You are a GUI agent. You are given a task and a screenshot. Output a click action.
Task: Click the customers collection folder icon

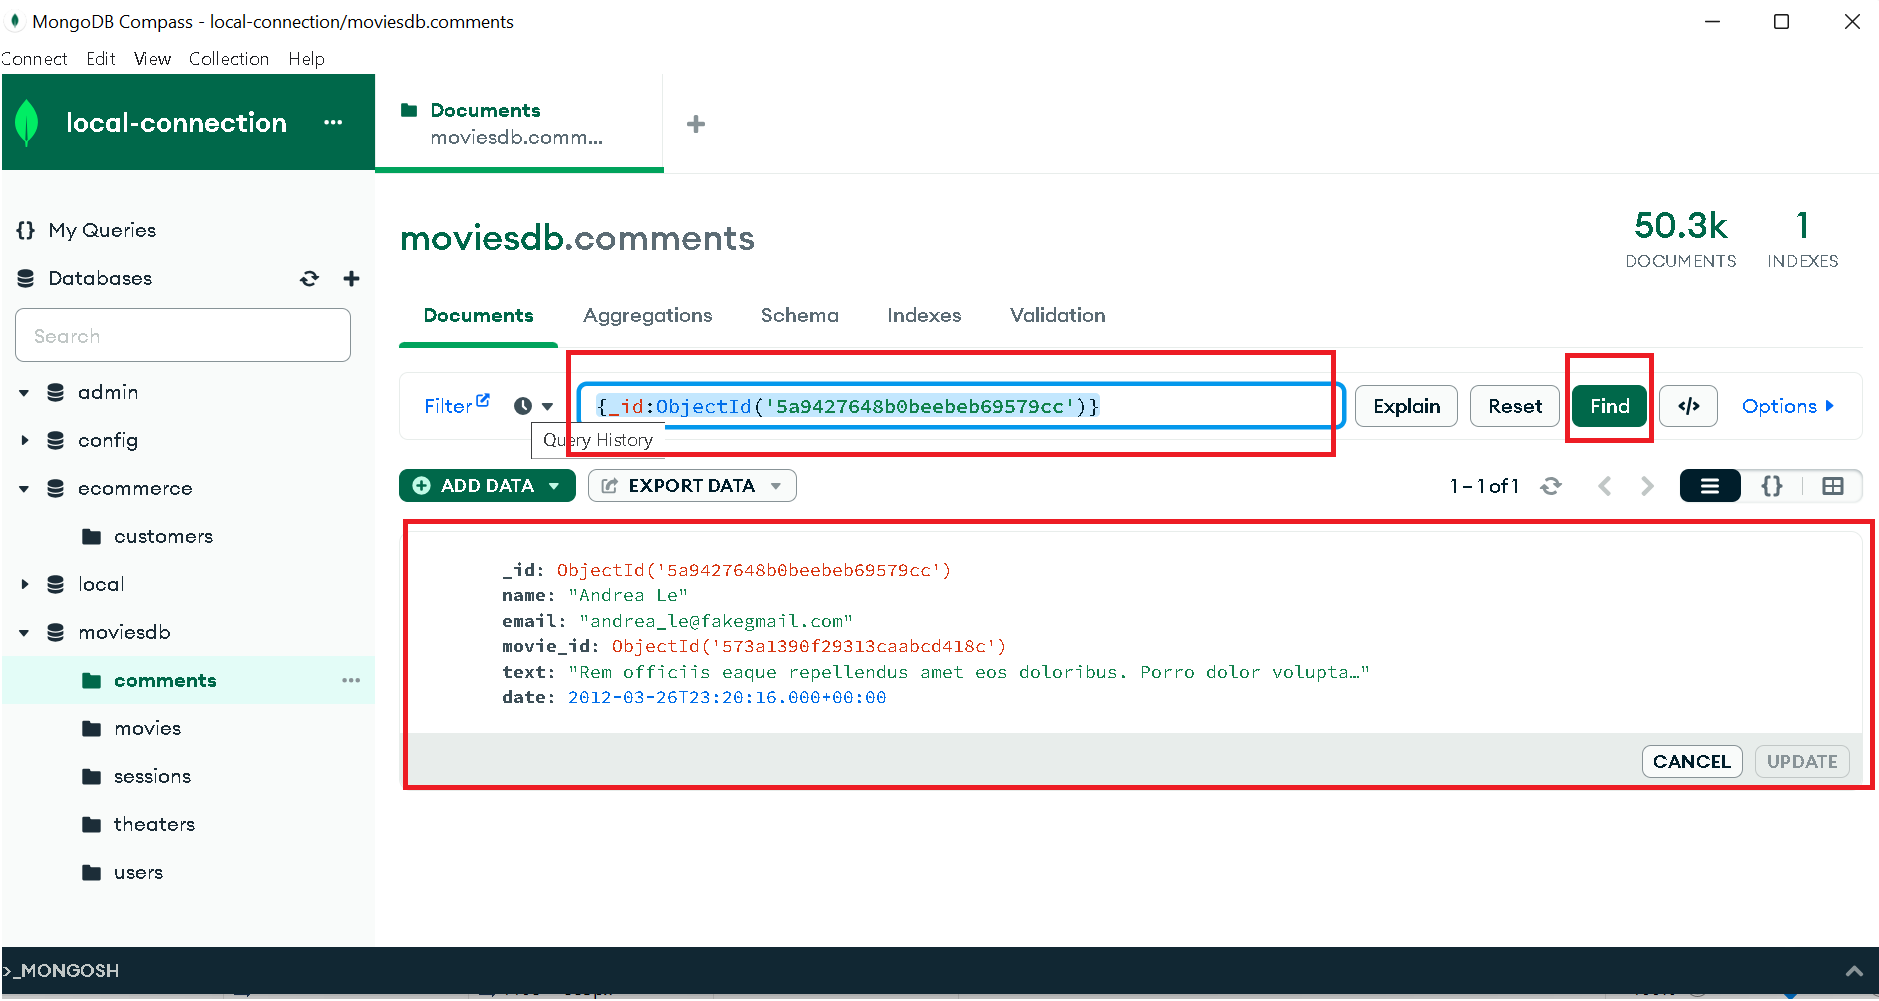tap(92, 536)
